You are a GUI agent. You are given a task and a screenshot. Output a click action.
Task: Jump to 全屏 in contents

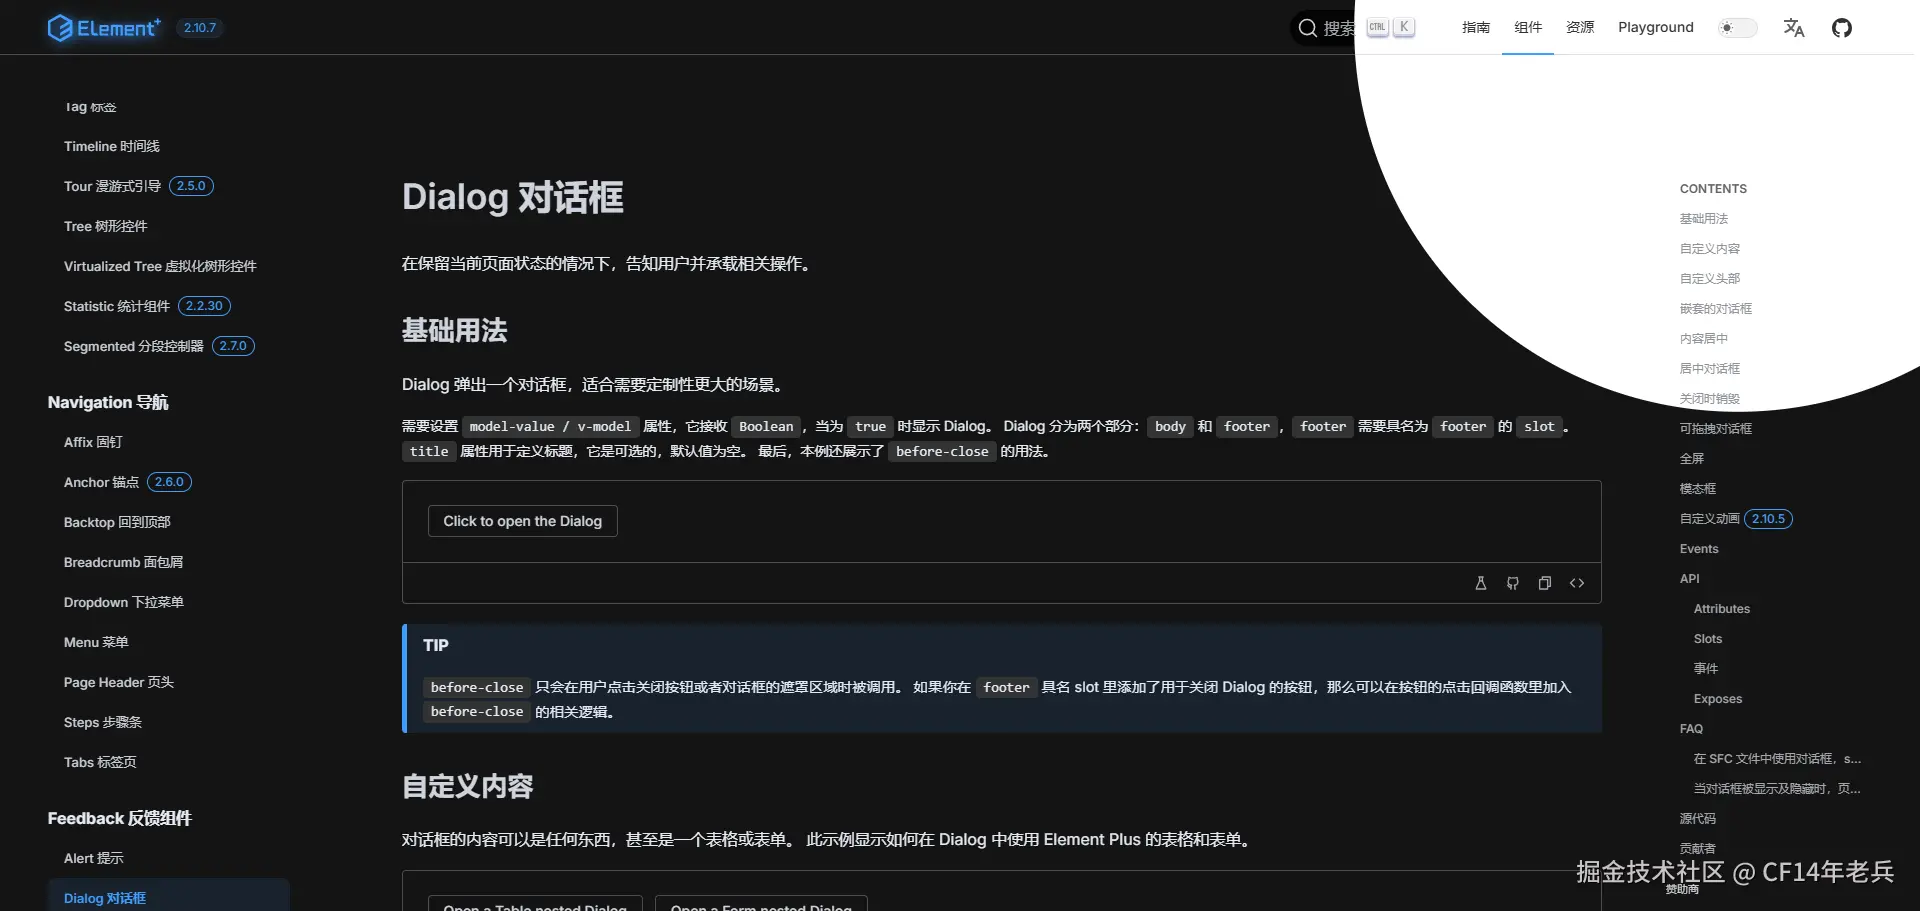[x=1692, y=459]
